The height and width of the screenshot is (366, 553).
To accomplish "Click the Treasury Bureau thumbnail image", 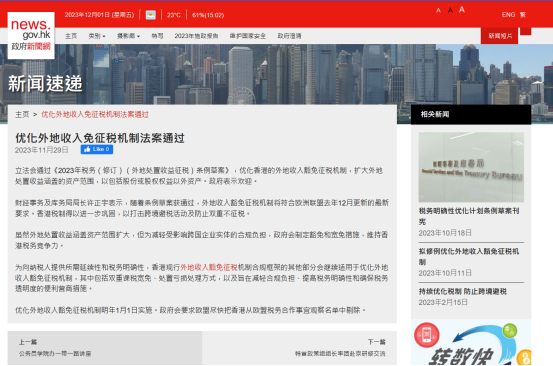I will [471, 167].
